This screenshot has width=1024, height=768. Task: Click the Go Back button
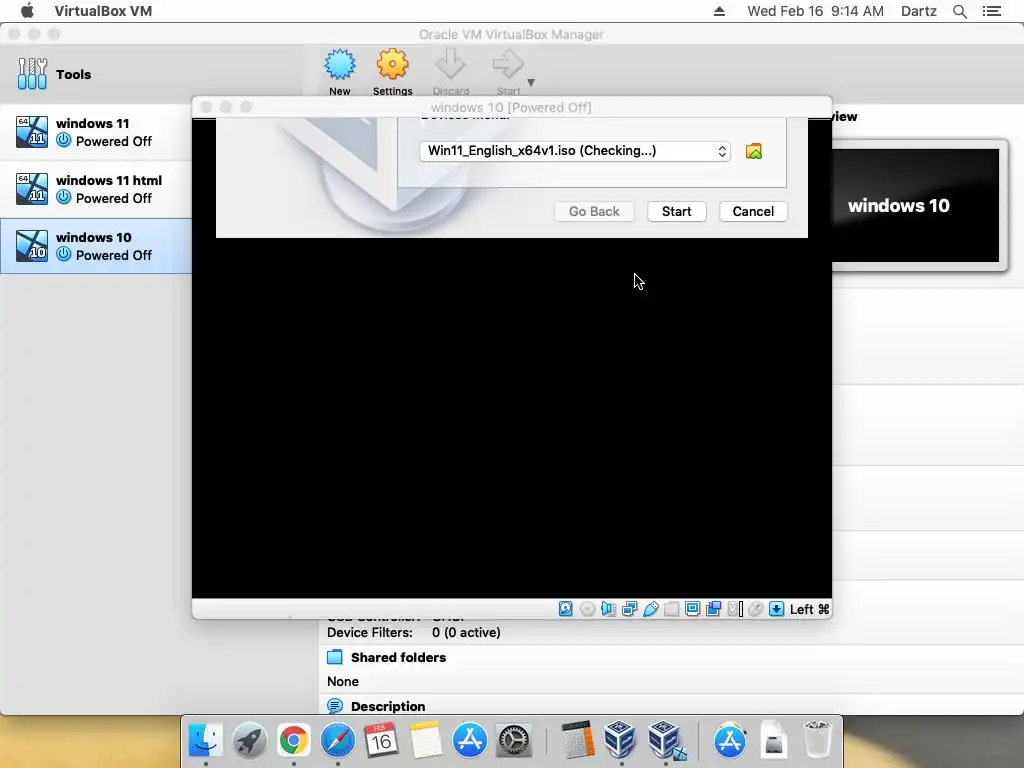tap(594, 212)
